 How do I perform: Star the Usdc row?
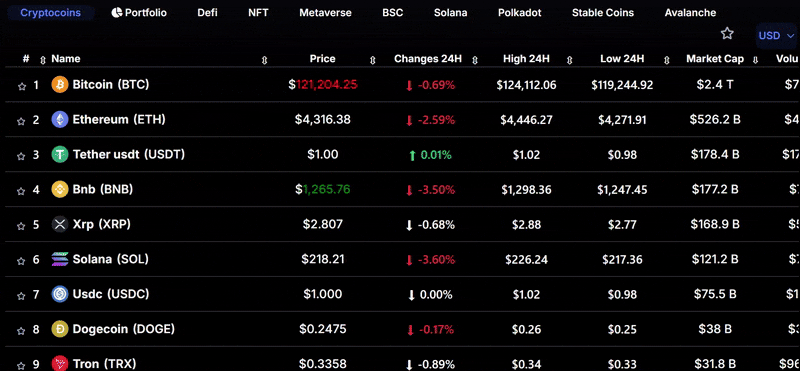[21, 295]
